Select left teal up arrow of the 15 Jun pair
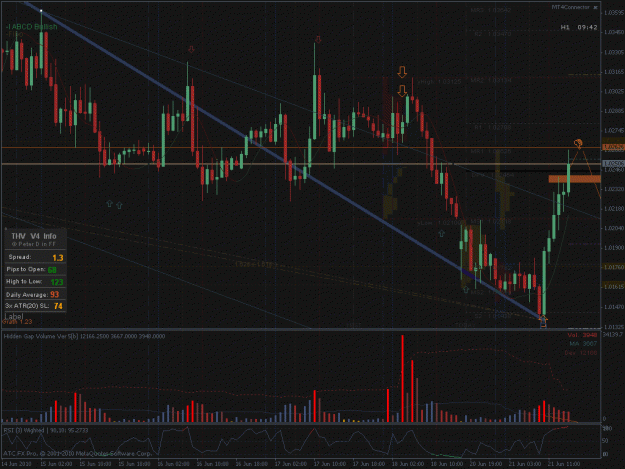 click(x=110, y=204)
